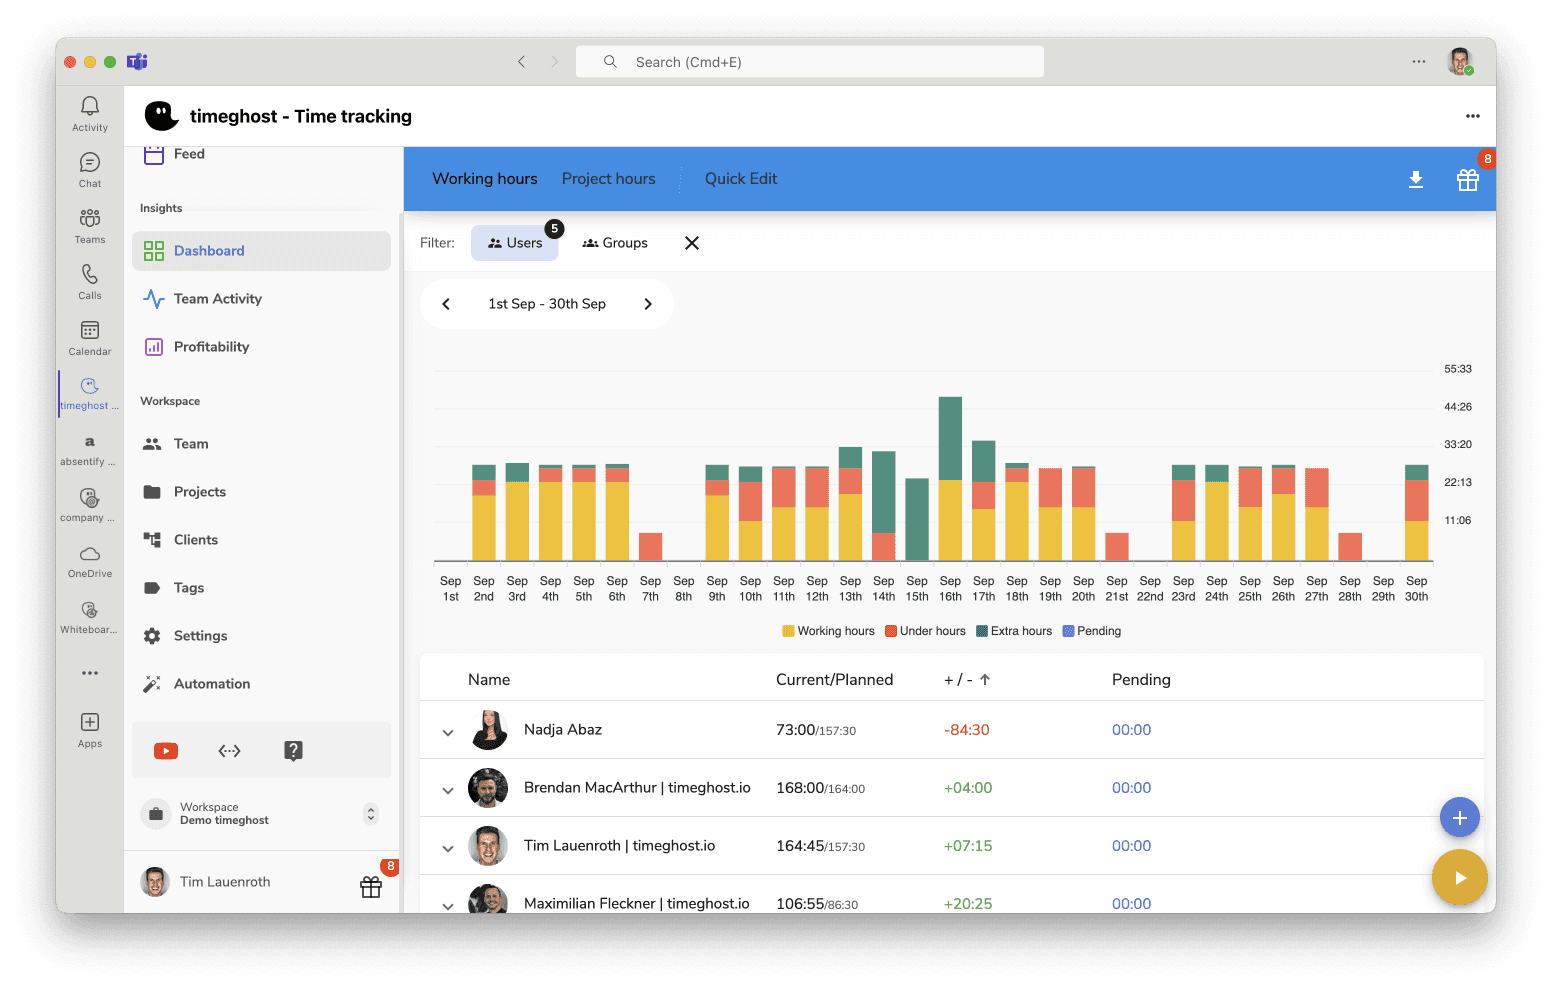This screenshot has width=1552, height=987.
Task: Open timeghost app in Teams sidebar
Action: pyautogui.click(x=90, y=393)
